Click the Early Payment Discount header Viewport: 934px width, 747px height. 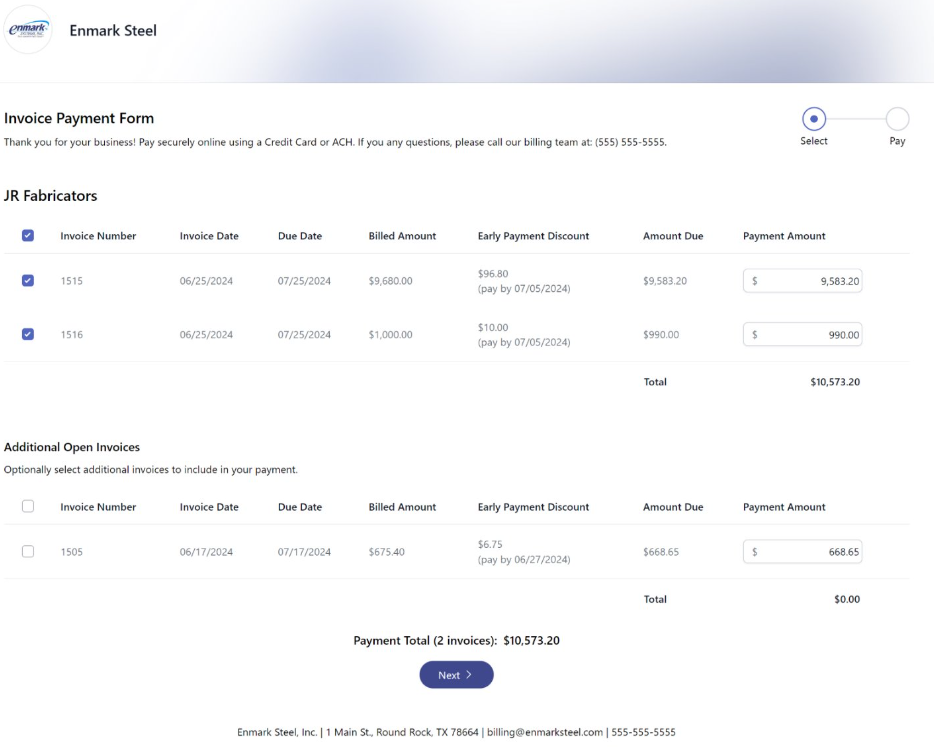533,235
